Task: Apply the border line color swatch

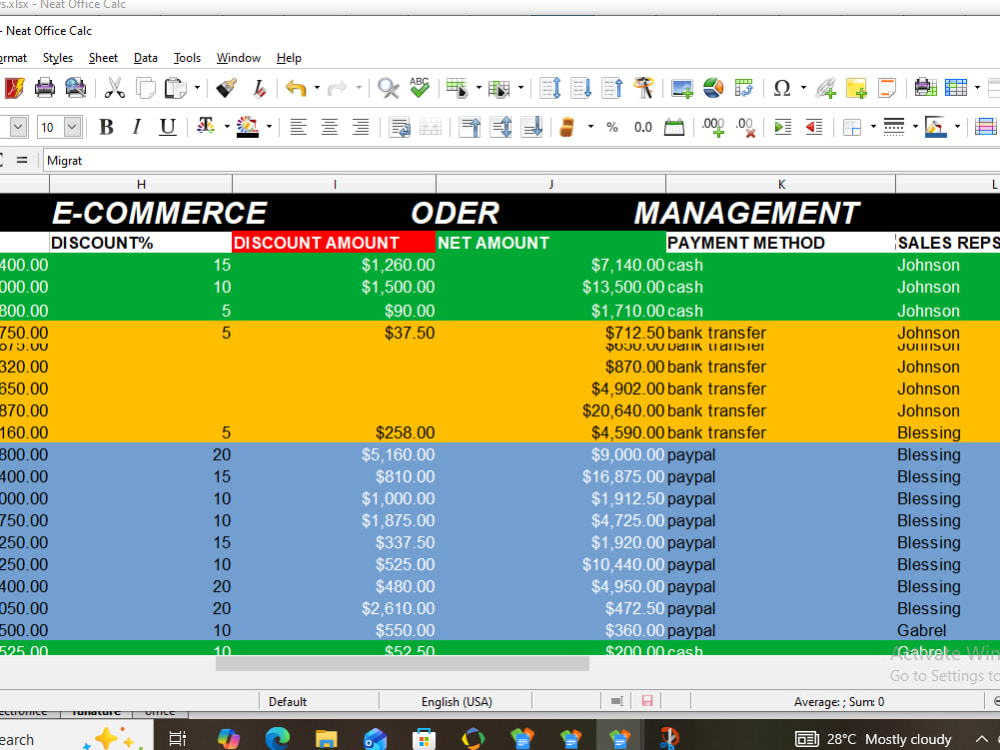Action: click(935, 127)
